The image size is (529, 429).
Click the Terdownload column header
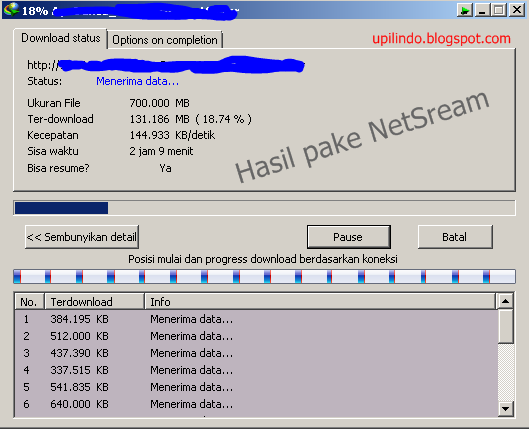tap(94, 302)
